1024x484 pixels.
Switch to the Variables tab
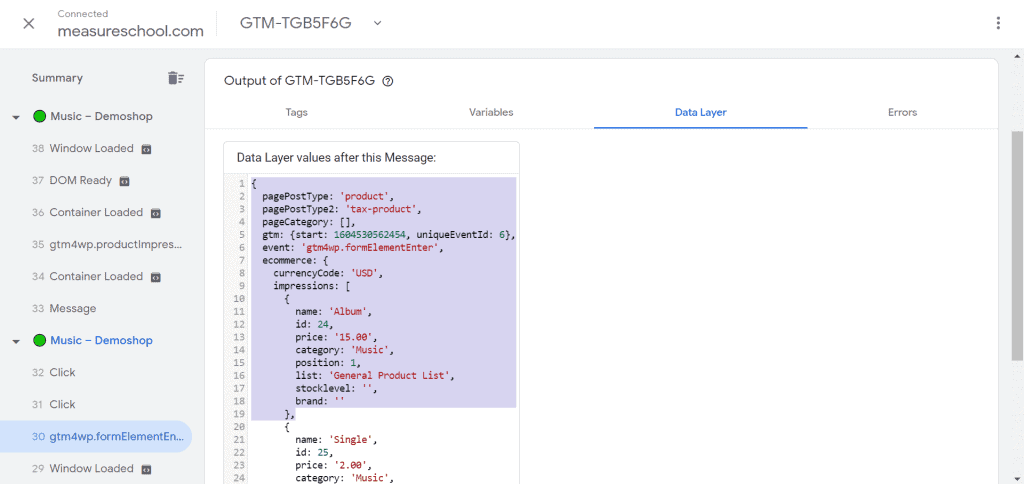(x=491, y=112)
